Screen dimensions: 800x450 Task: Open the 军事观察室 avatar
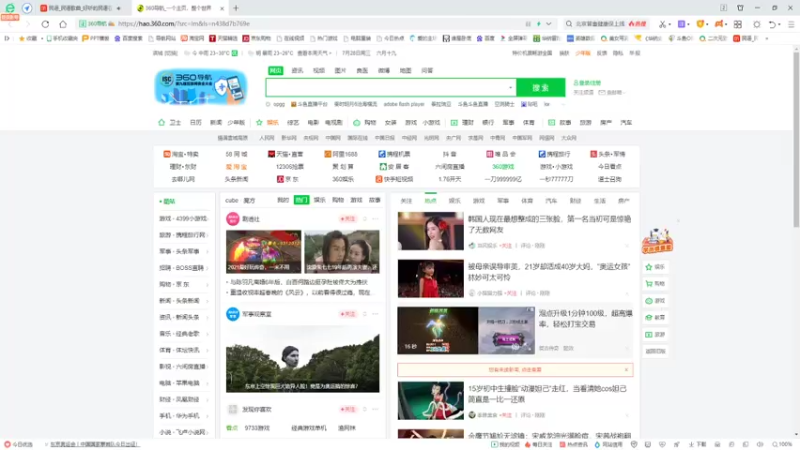pos(233,314)
